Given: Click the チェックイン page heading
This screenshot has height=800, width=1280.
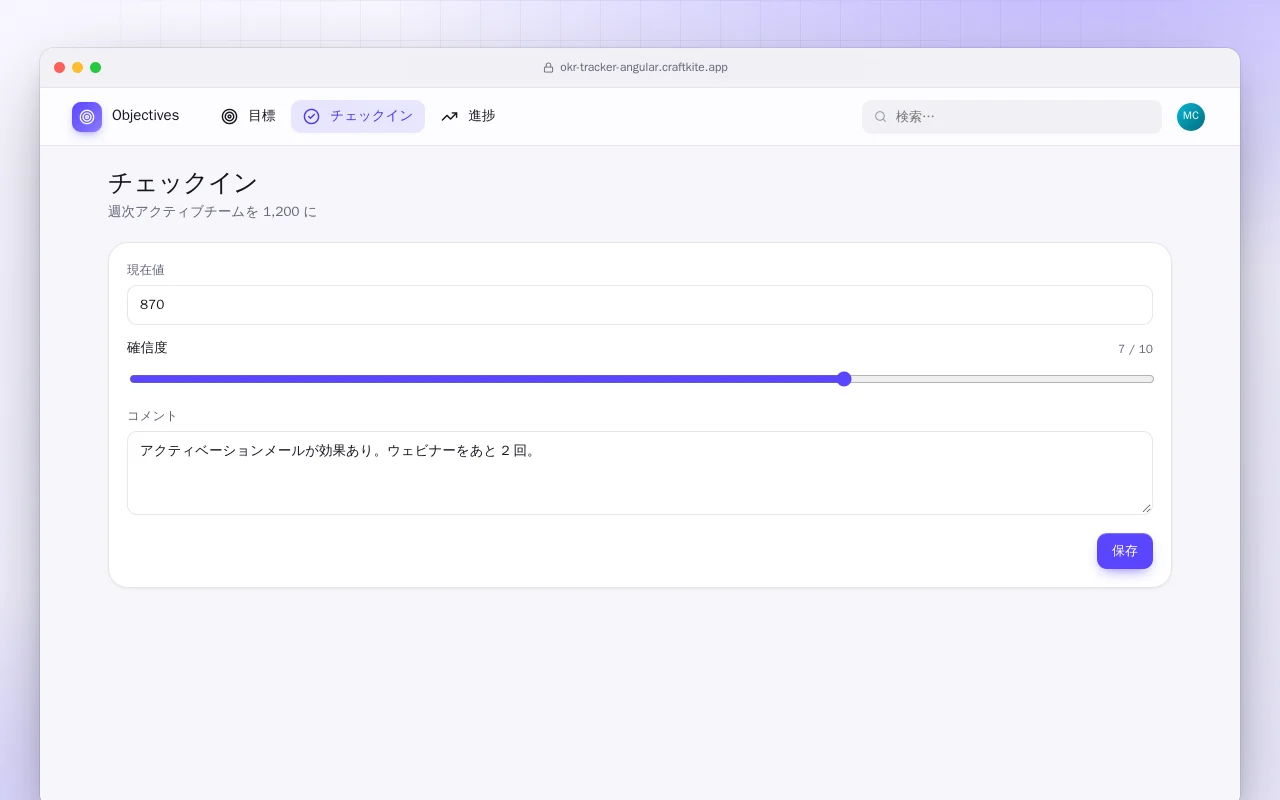Looking at the screenshot, I should point(183,183).
